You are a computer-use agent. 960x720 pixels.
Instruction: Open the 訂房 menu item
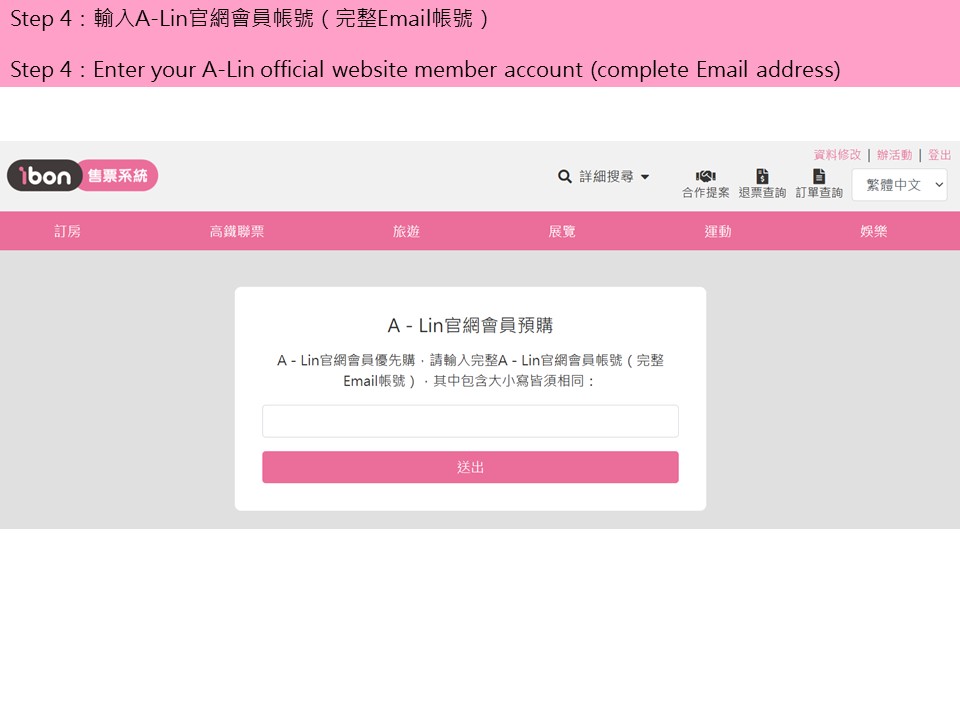click(67, 231)
